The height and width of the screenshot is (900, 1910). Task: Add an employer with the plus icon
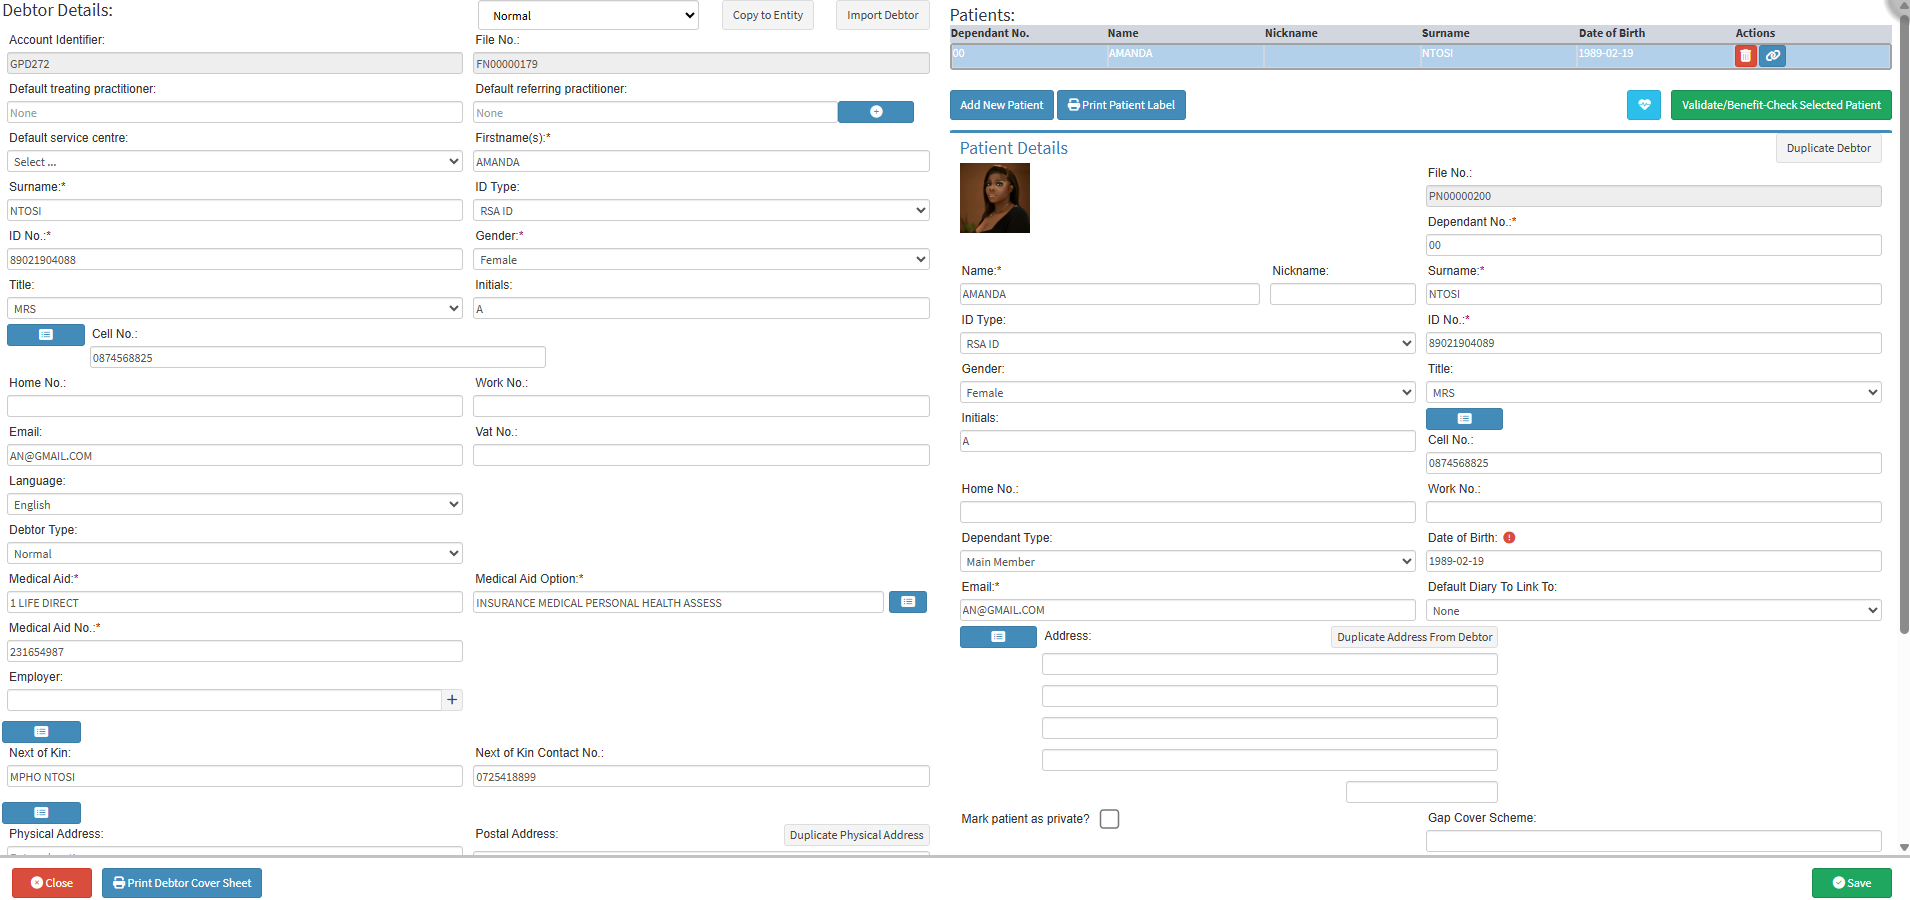tap(452, 700)
